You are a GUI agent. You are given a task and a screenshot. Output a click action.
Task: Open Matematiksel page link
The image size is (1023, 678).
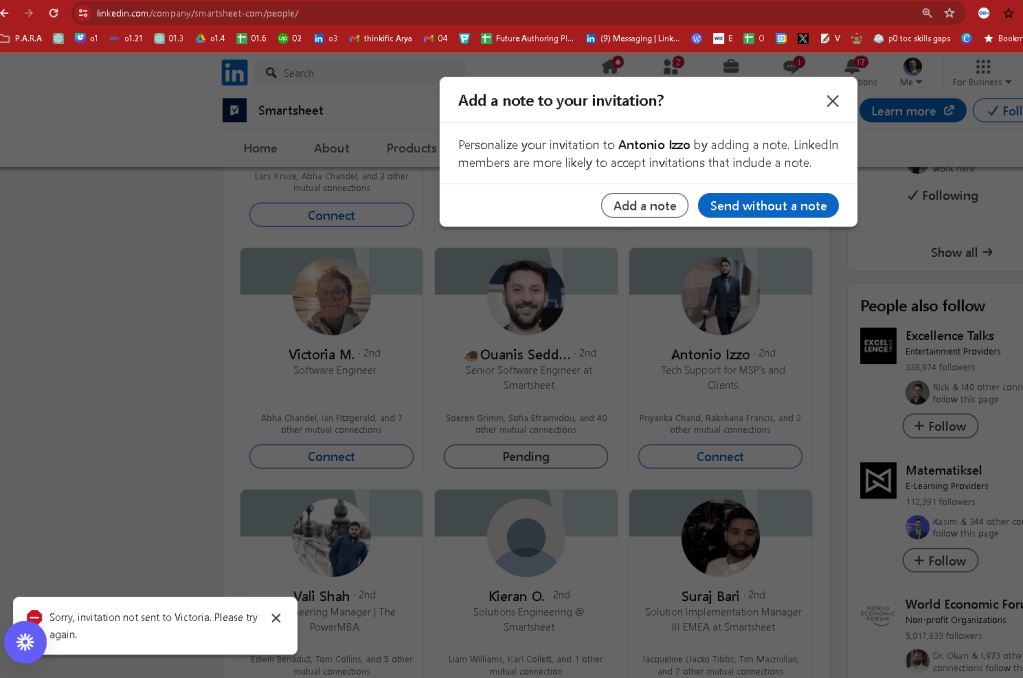click(x=943, y=470)
